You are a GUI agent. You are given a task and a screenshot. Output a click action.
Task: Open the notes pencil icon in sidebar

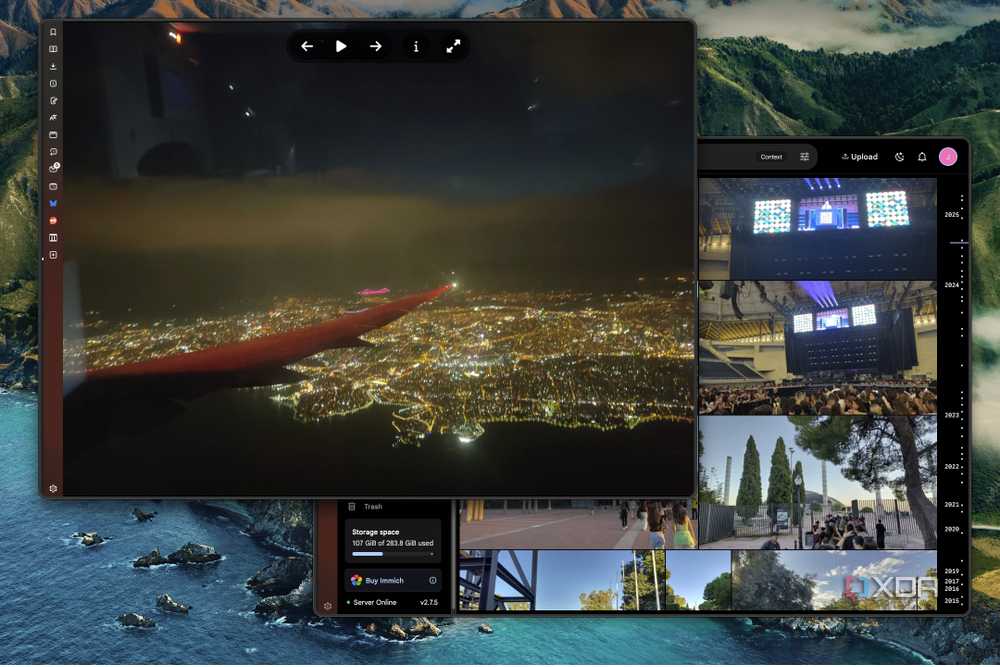(53, 101)
